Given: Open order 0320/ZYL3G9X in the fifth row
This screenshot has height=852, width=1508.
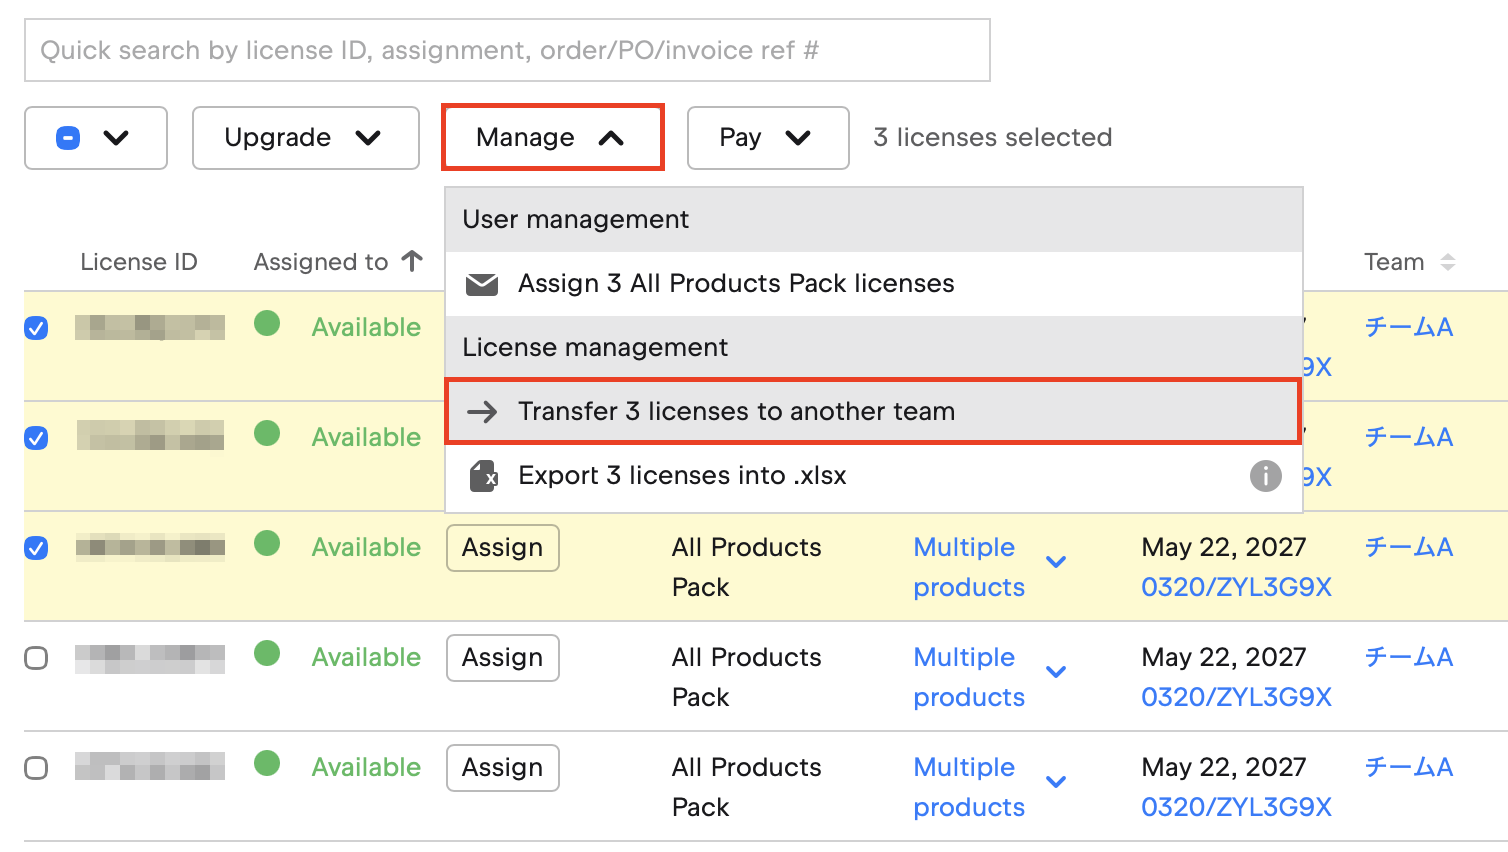Looking at the screenshot, I should click(x=1237, y=807).
